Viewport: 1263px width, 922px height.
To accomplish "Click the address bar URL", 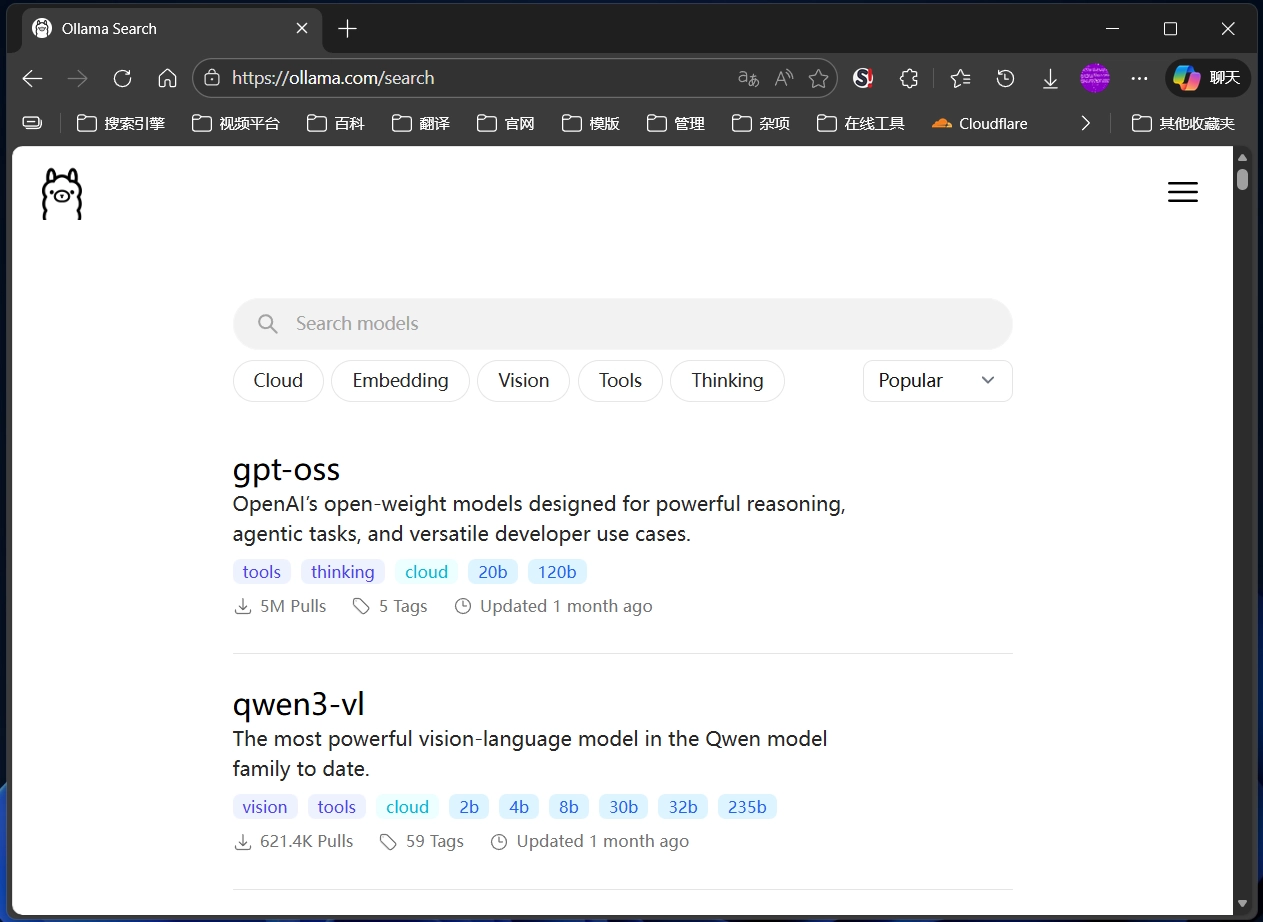I will pos(333,78).
